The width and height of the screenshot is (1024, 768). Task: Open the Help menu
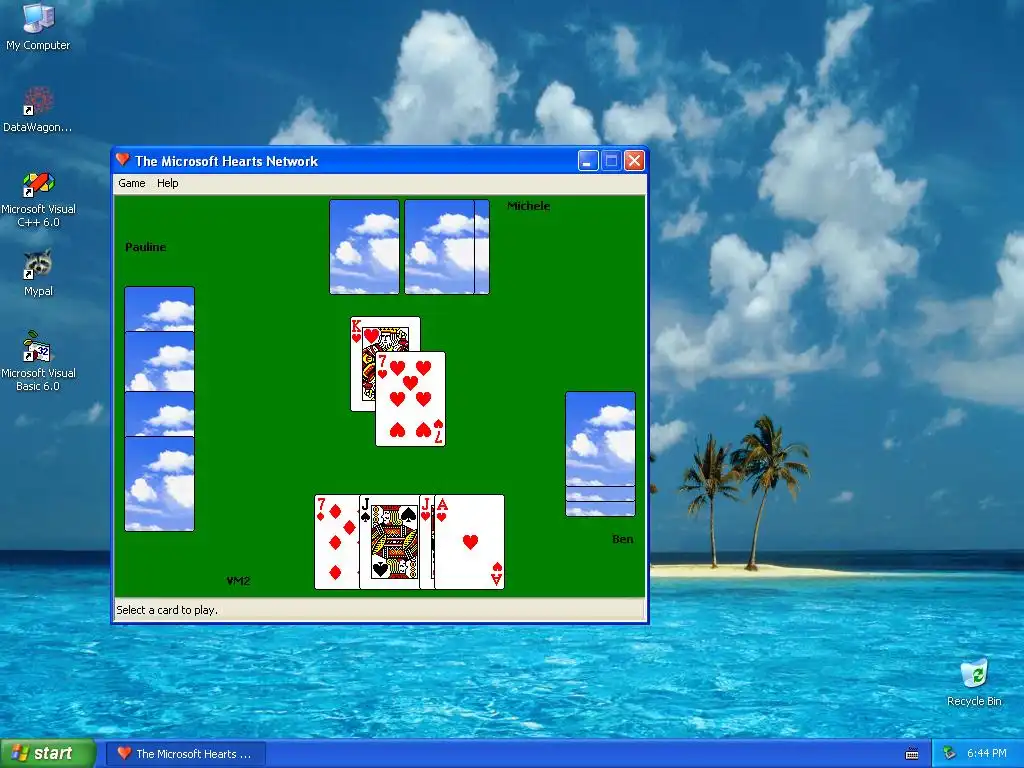pyautogui.click(x=167, y=184)
